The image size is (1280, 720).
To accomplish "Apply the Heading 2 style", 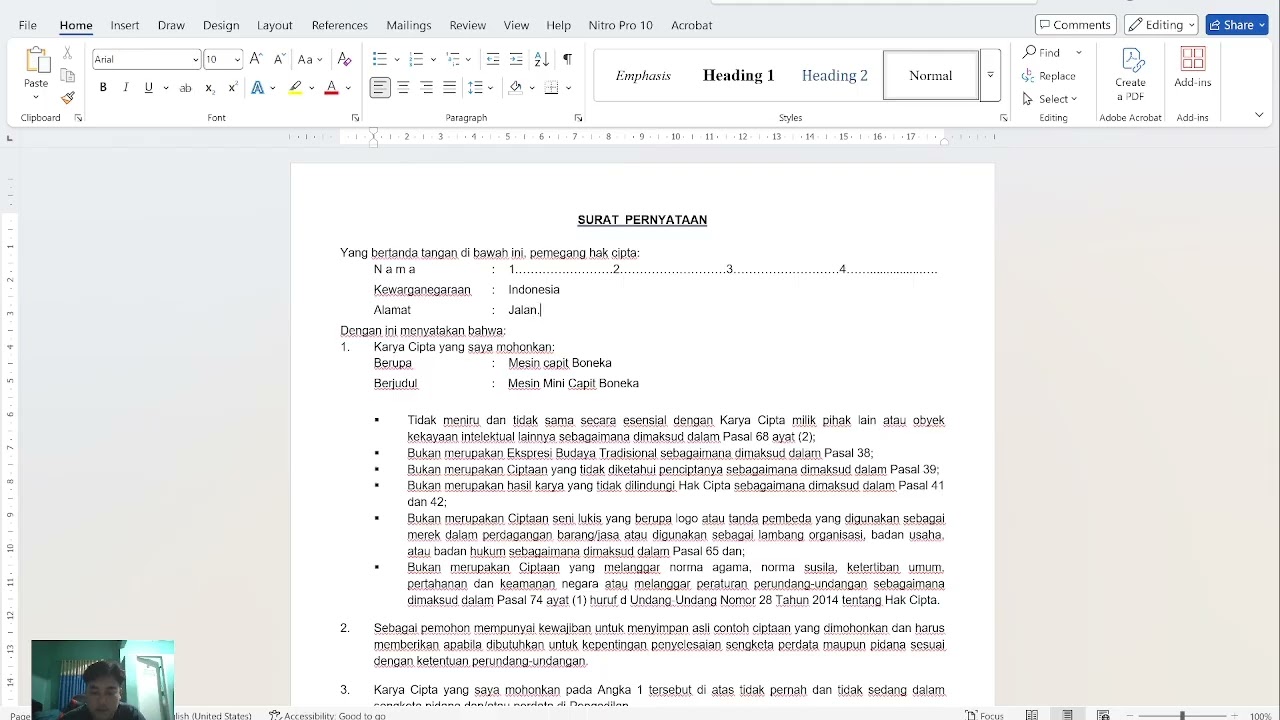I will [835, 75].
